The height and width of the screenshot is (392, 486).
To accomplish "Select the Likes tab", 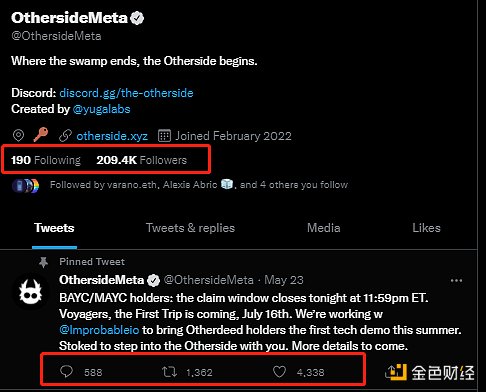I will click(x=426, y=228).
